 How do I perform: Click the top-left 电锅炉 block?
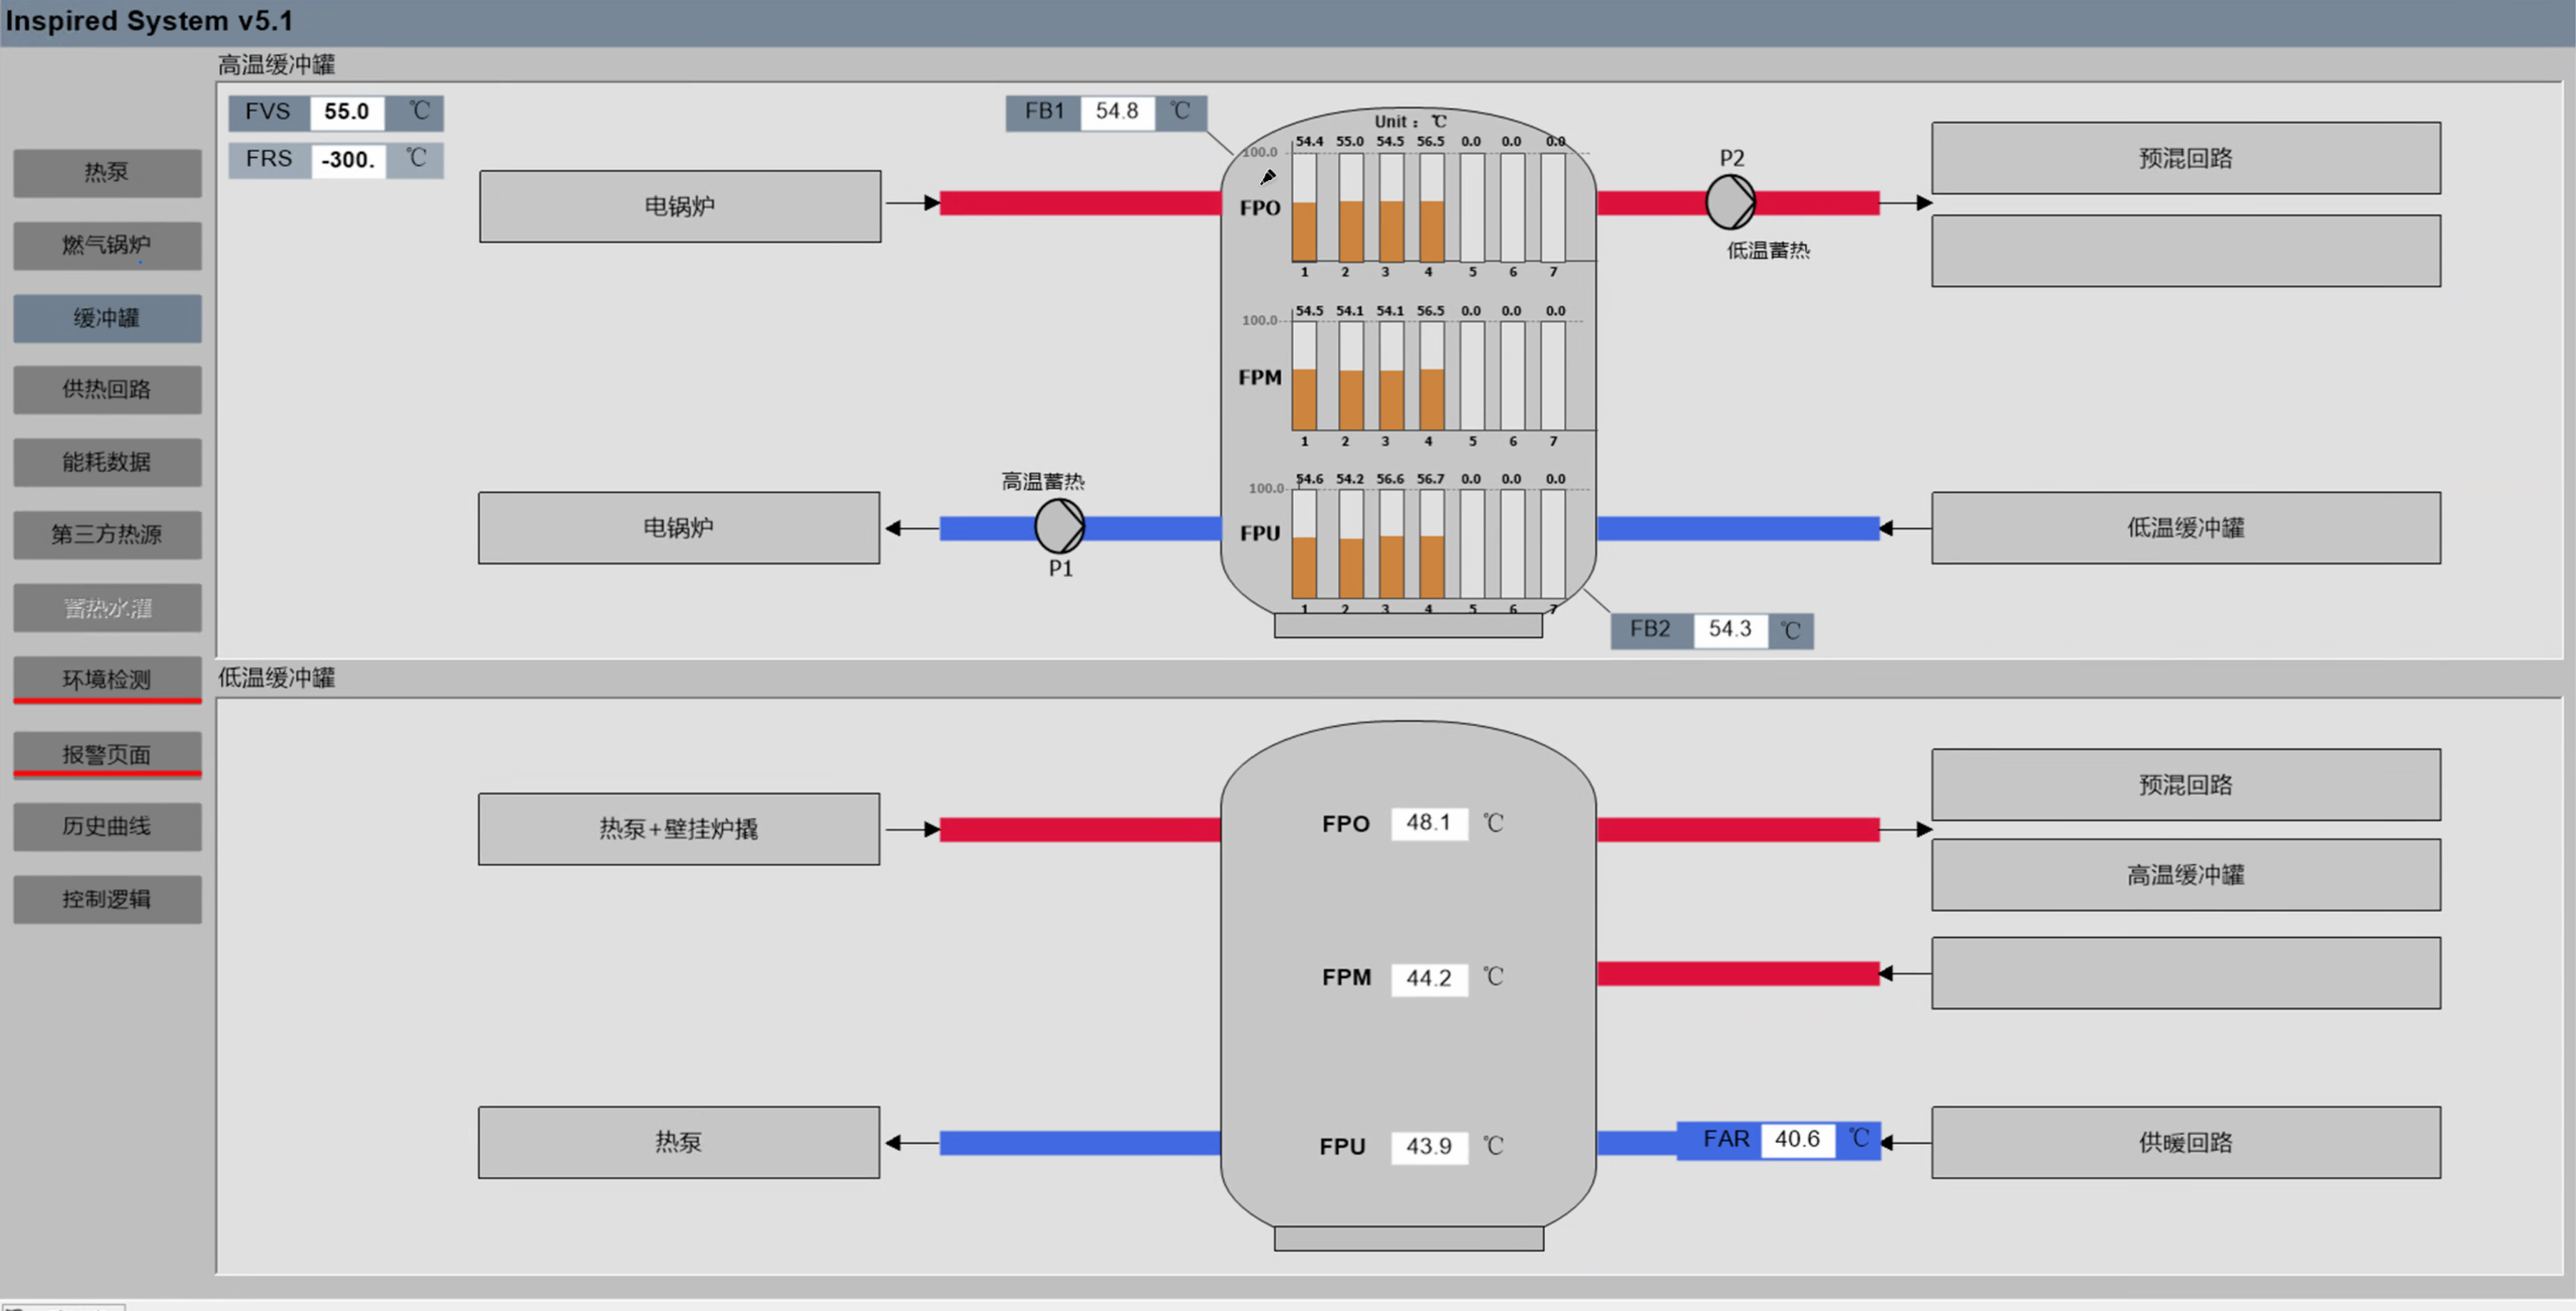tap(680, 206)
